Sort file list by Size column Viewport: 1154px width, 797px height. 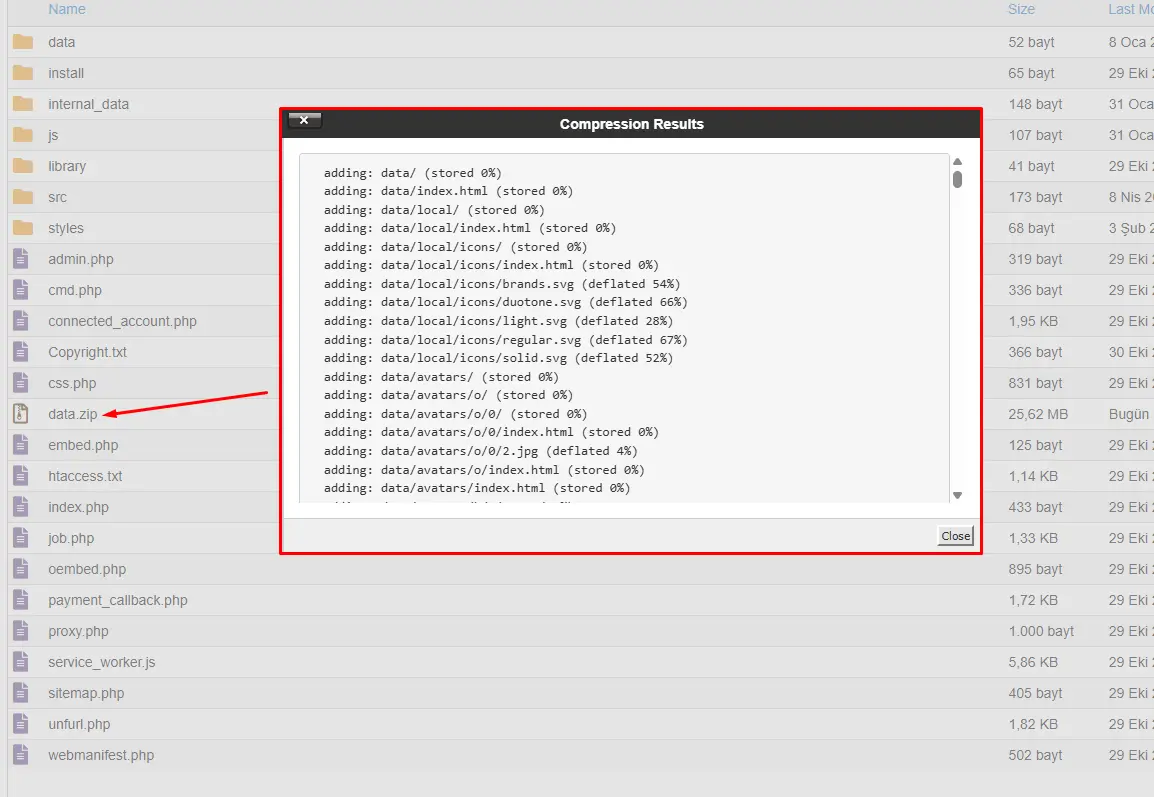(1022, 9)
